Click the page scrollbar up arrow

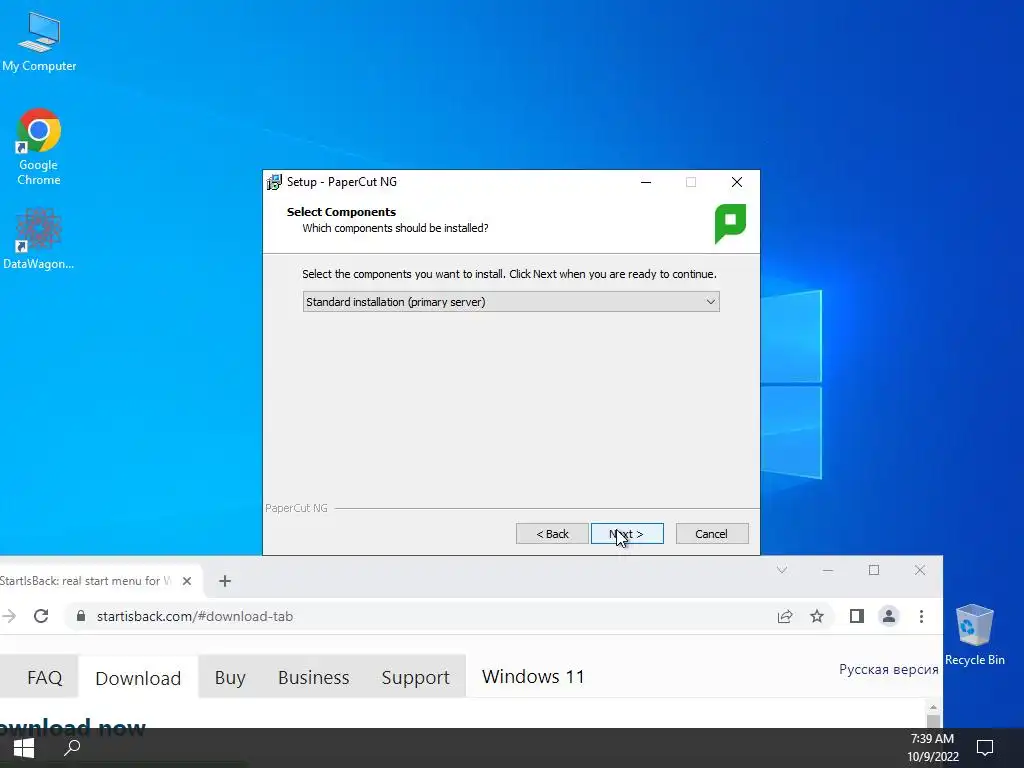tap(933, 707)
